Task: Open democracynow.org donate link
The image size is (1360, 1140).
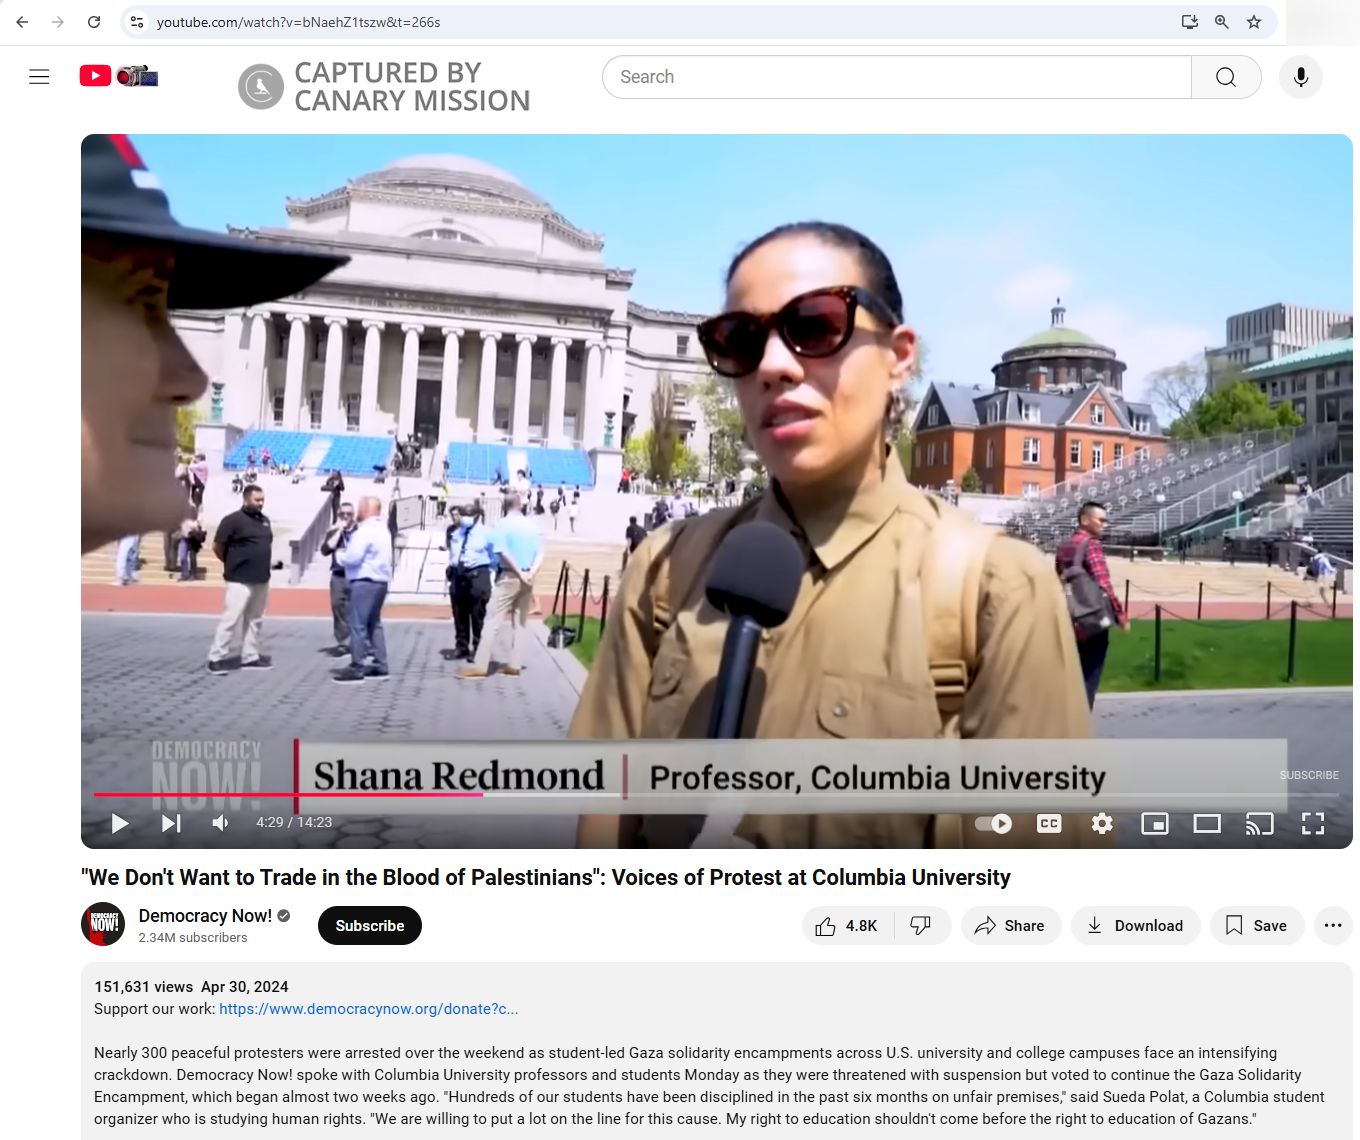Action: point(368,1009)
